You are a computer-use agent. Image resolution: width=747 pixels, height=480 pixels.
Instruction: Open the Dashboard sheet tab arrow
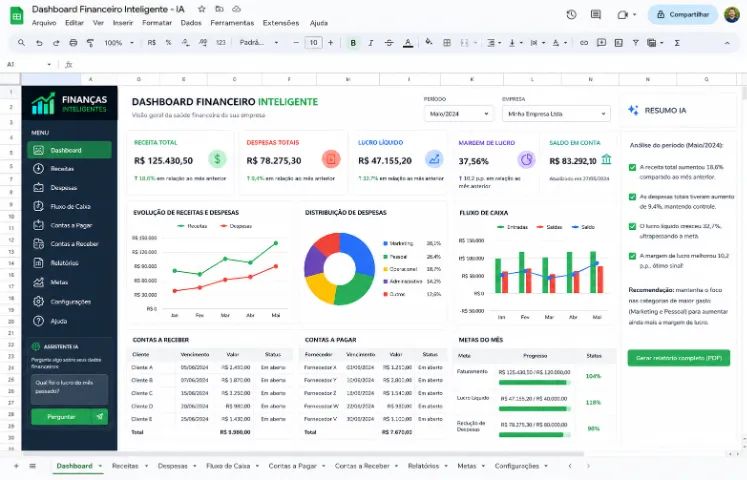coord(101,466)
